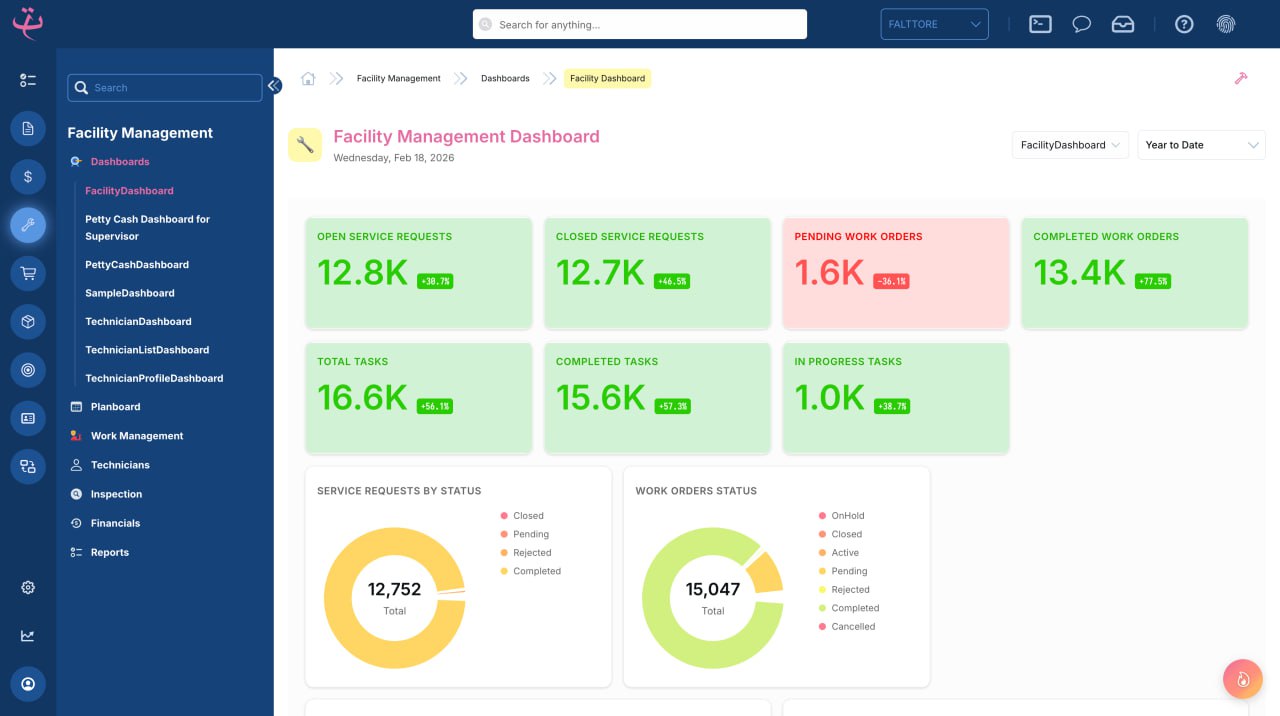1280x716 pixels.
Task: Open settings gear in left rail
Action: (x=28, y=588)
